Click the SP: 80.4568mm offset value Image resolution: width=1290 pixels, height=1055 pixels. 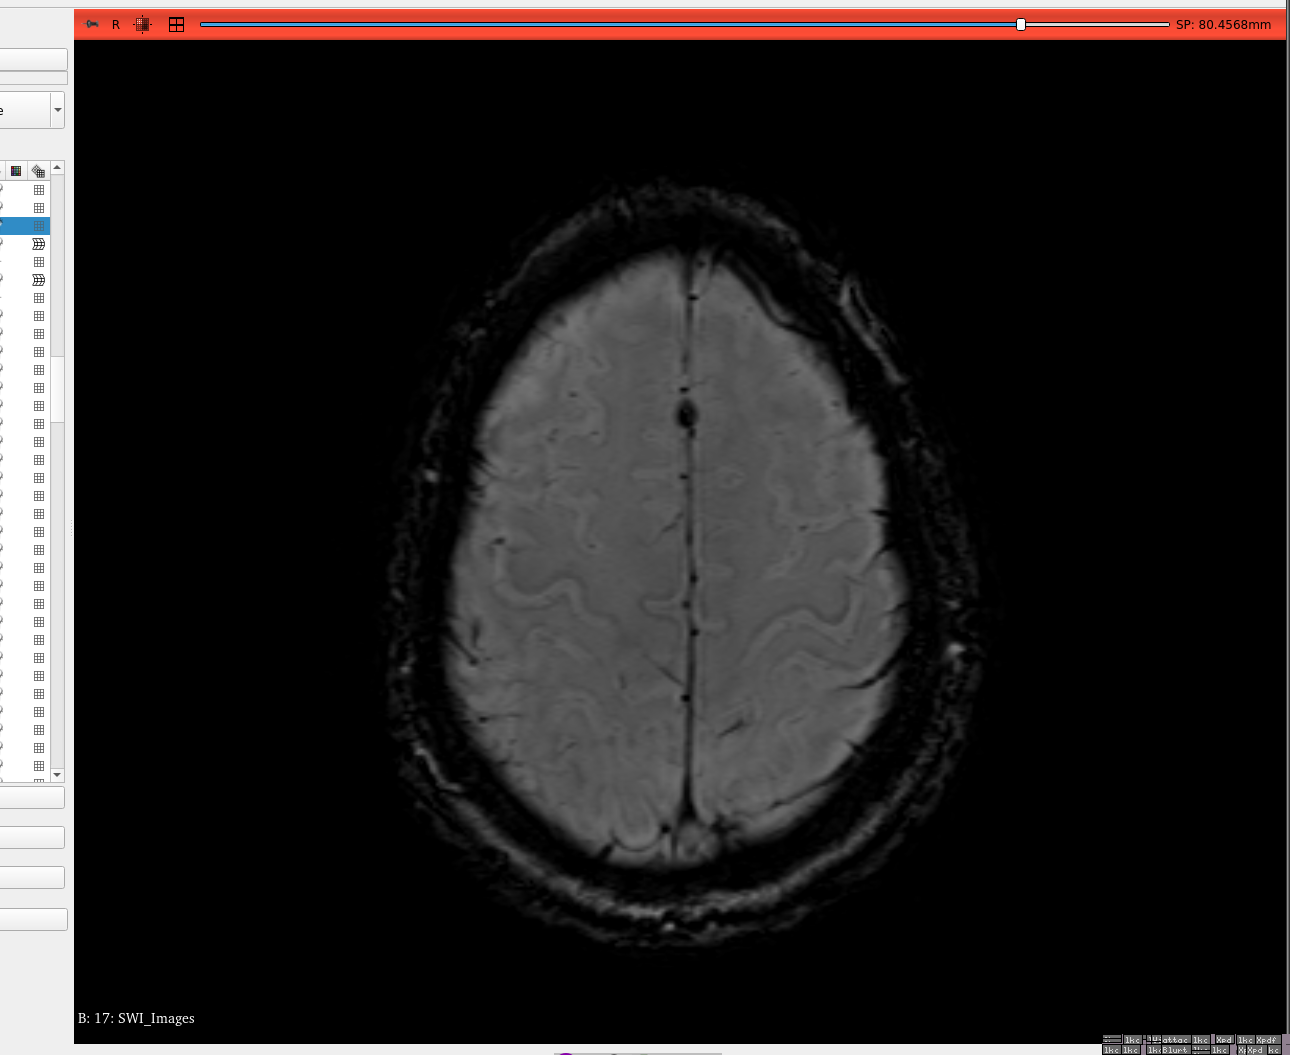1223,25
